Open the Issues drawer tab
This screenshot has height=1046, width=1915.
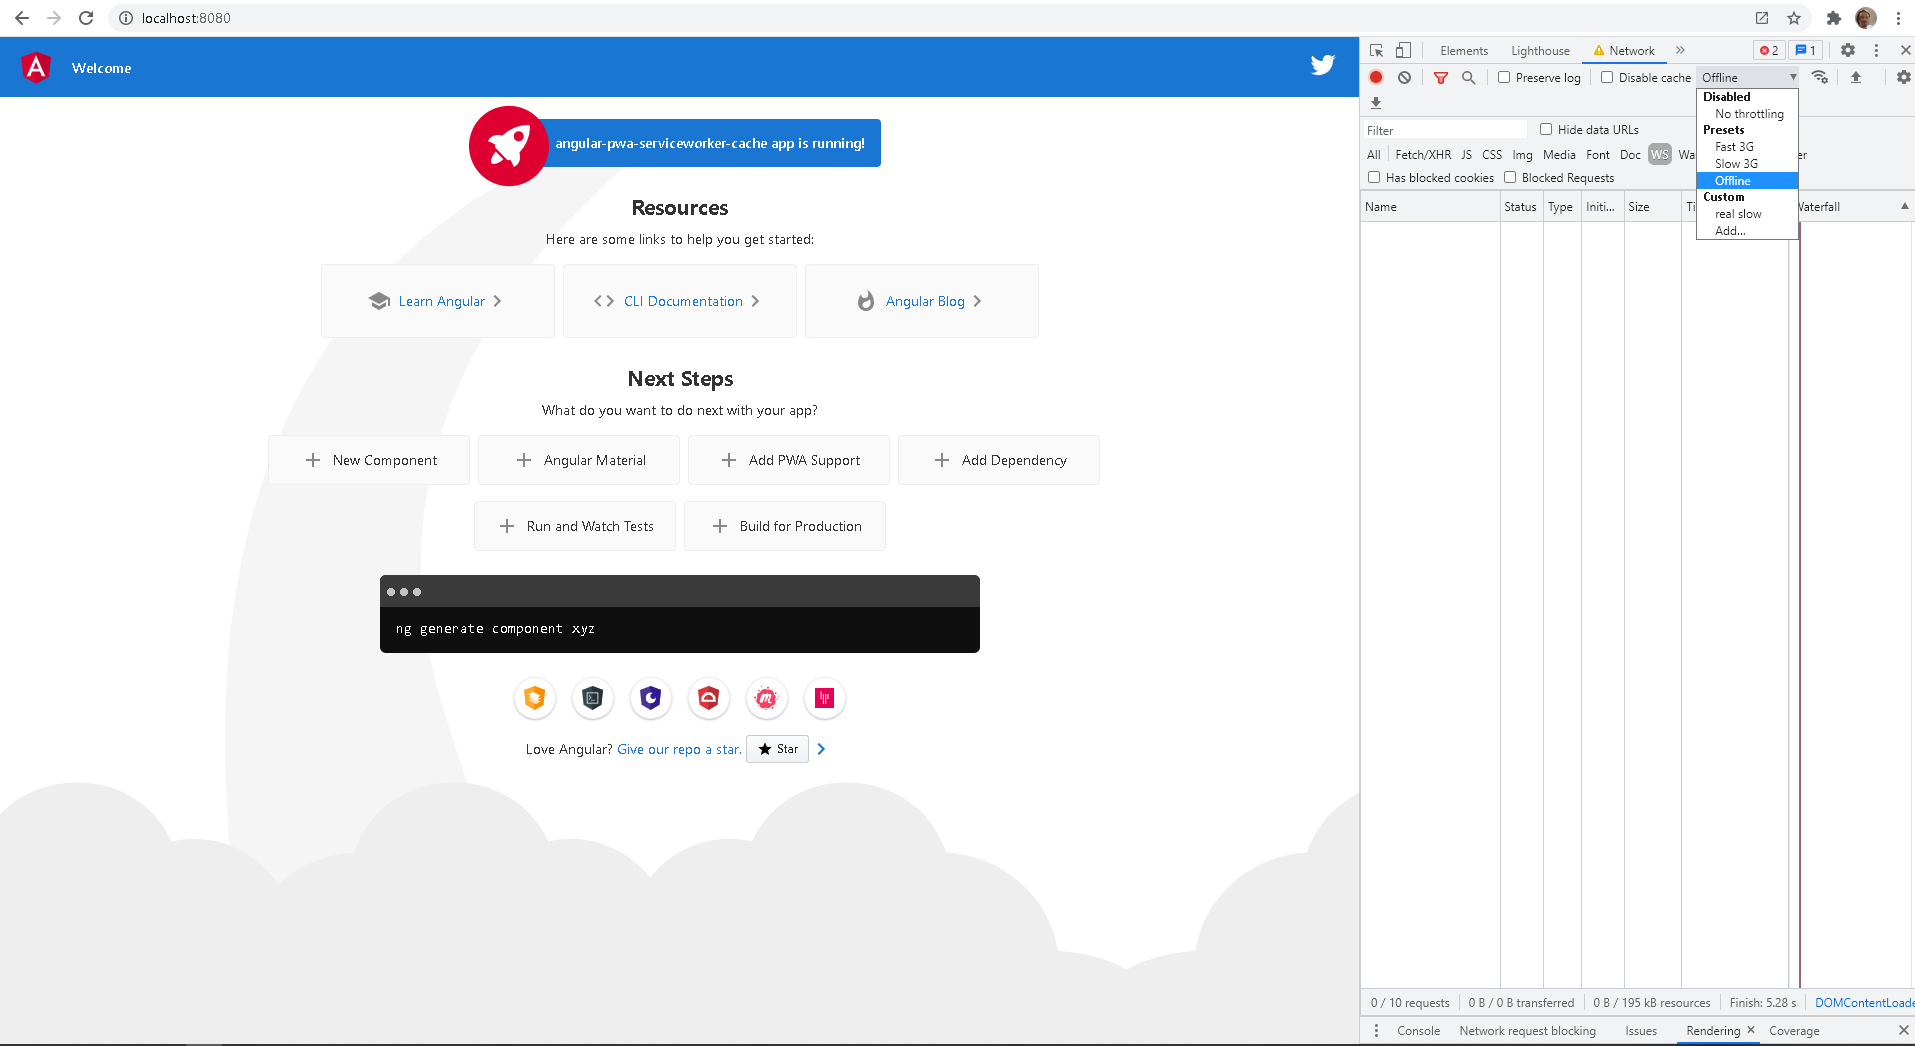click(1640, 1031)
